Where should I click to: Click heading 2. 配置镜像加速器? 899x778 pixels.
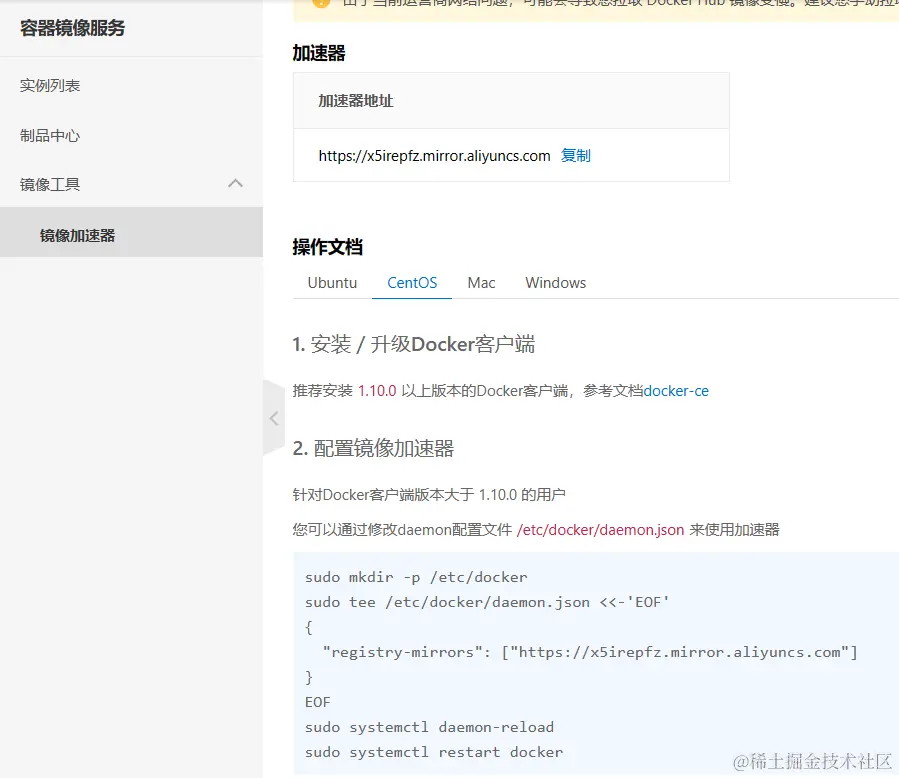coord(373,448)
